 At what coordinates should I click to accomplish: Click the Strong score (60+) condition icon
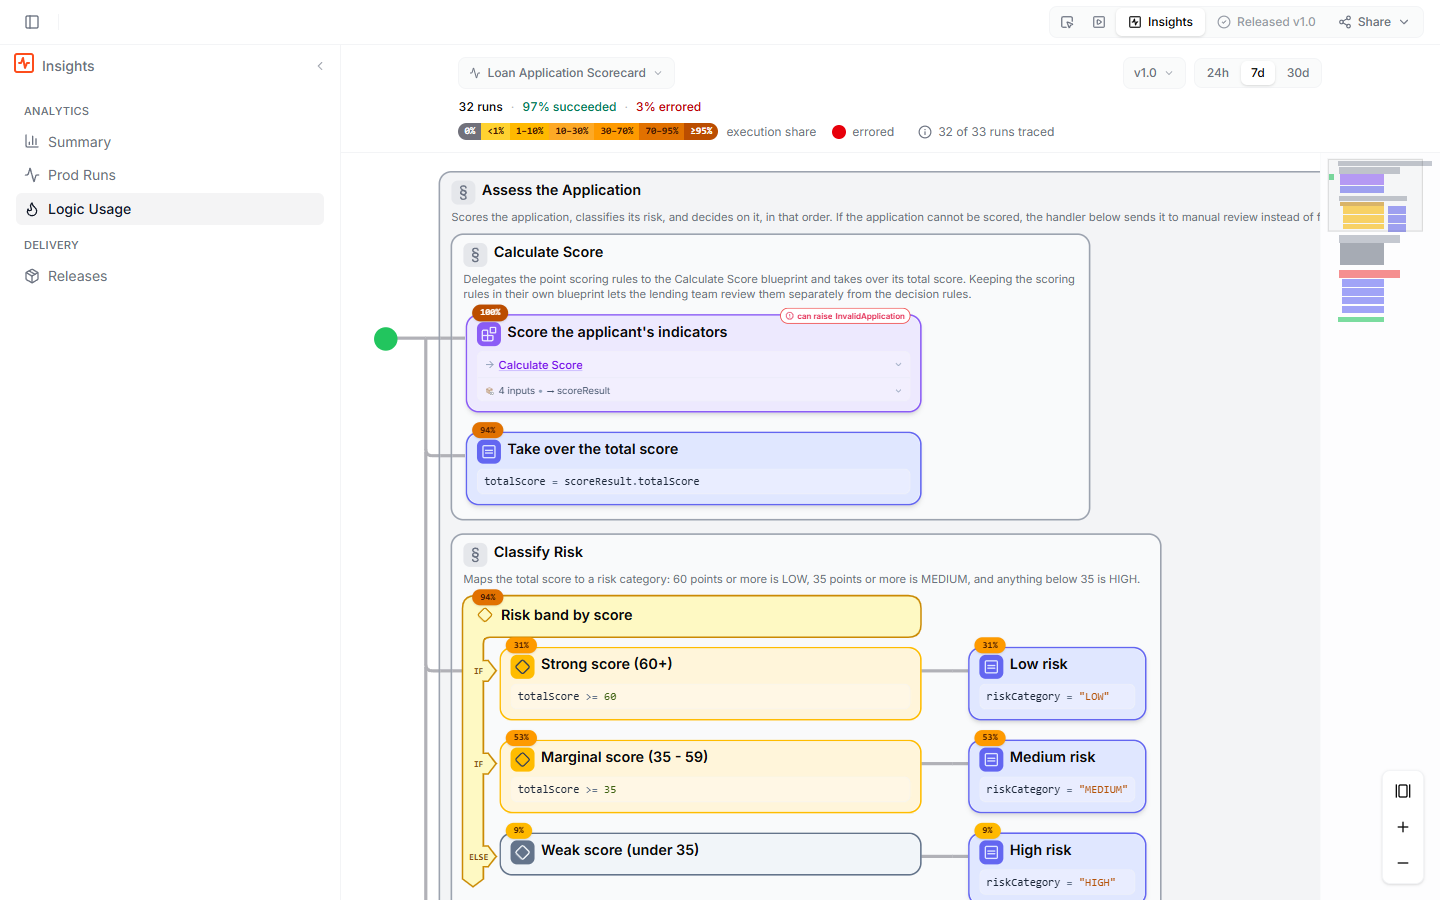(x=522, y=666)
